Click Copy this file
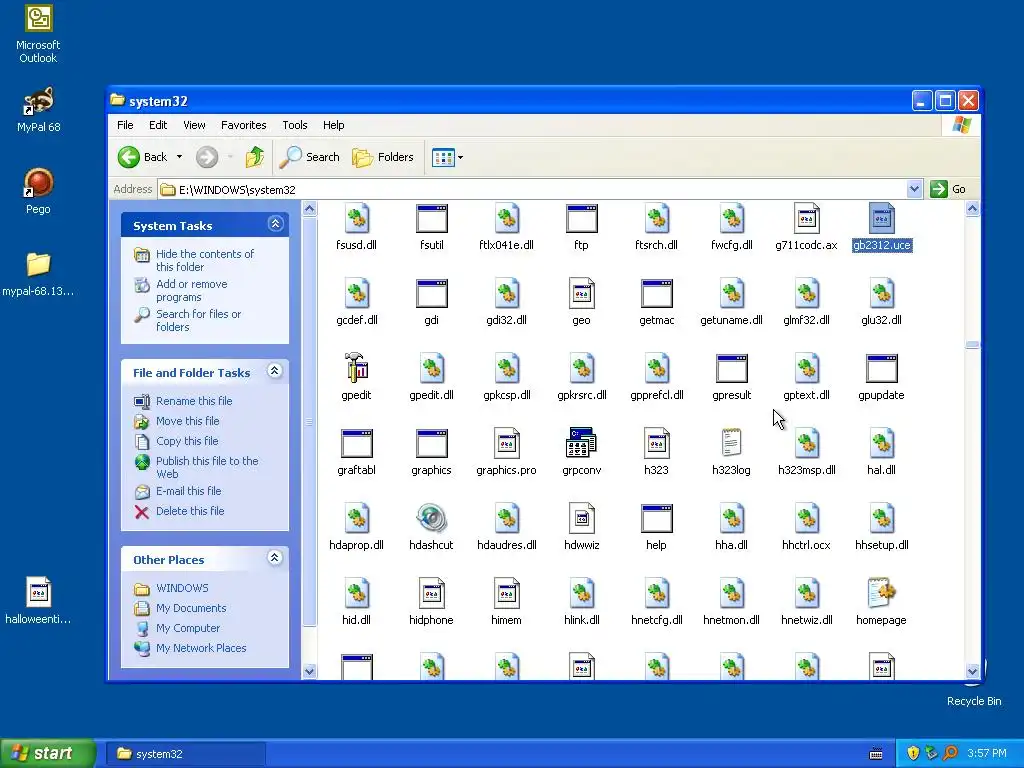The height and width of the screenshot is (768, 1024). pos(187,441)
